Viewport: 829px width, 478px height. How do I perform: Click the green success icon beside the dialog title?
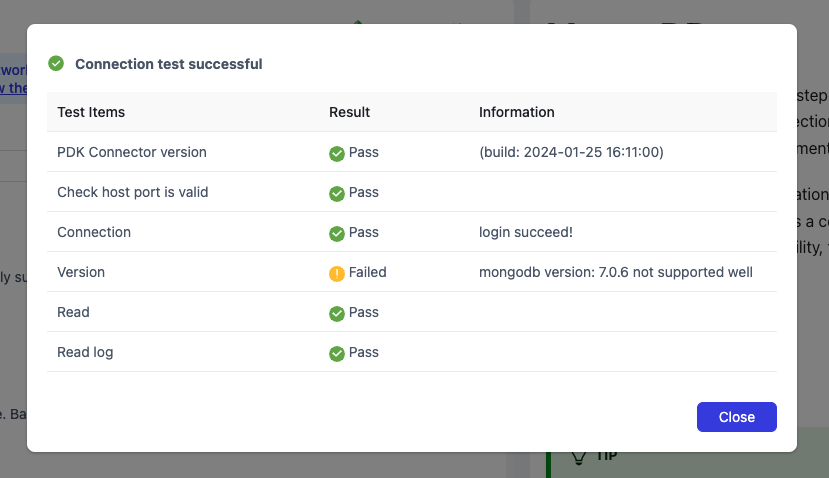pos(56,64)
